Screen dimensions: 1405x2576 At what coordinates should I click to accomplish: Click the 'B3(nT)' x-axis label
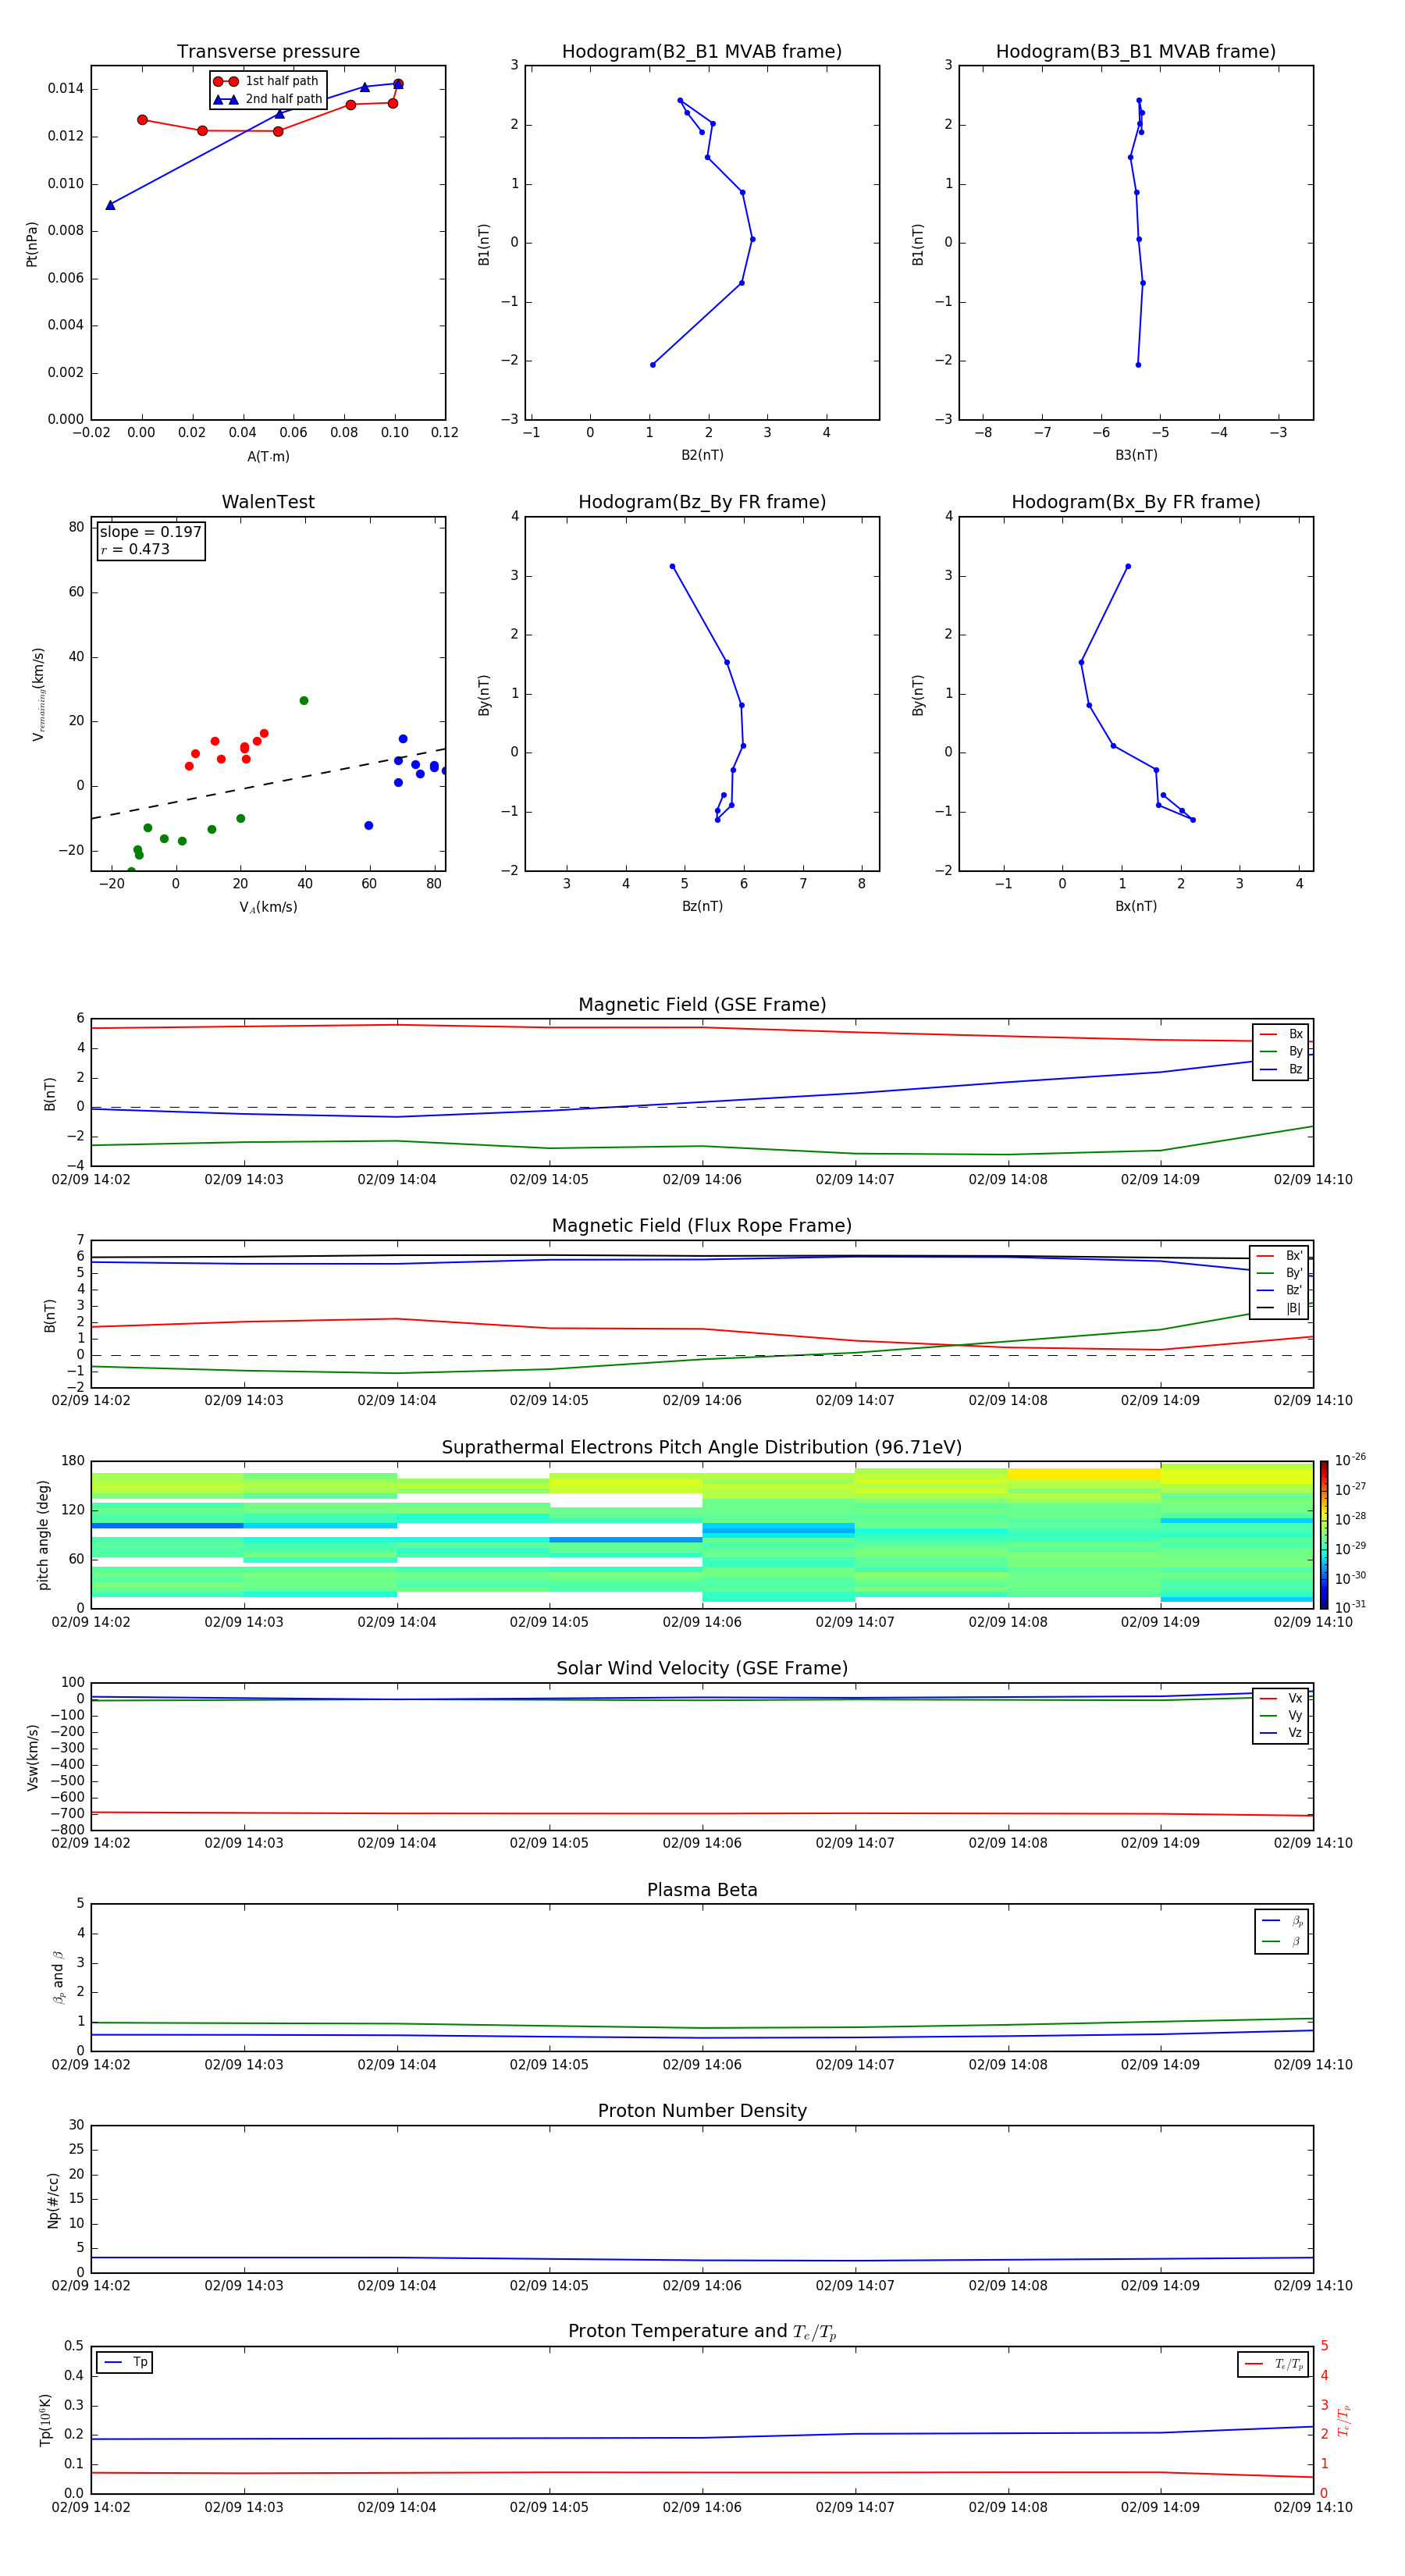1136,455
